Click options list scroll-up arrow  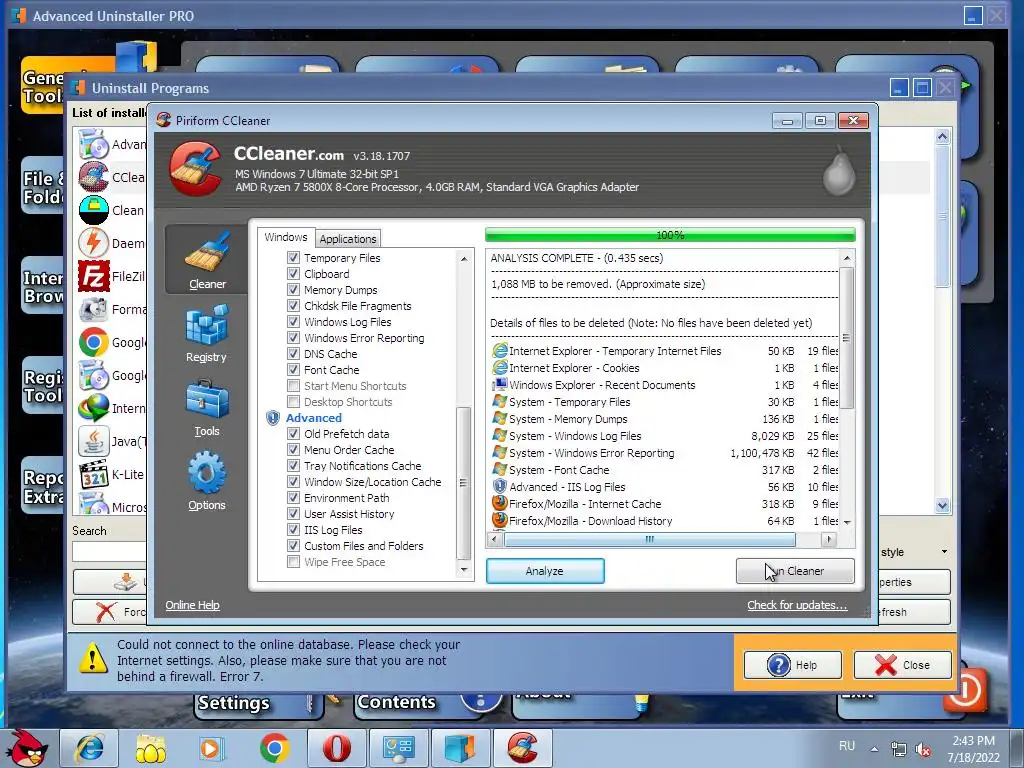(464, 259)
